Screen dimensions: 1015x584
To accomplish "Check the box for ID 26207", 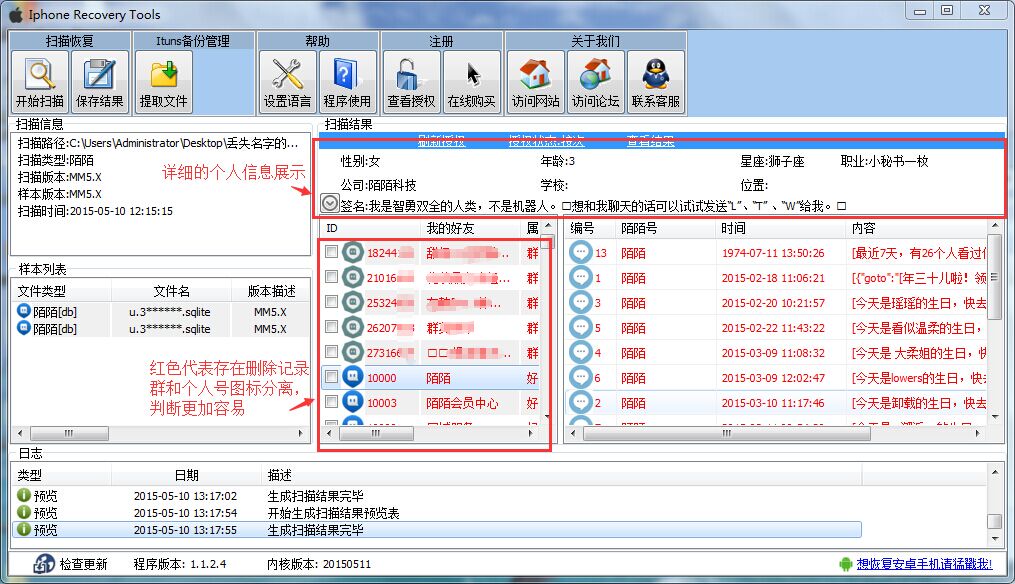I will [x=331, y=326].
